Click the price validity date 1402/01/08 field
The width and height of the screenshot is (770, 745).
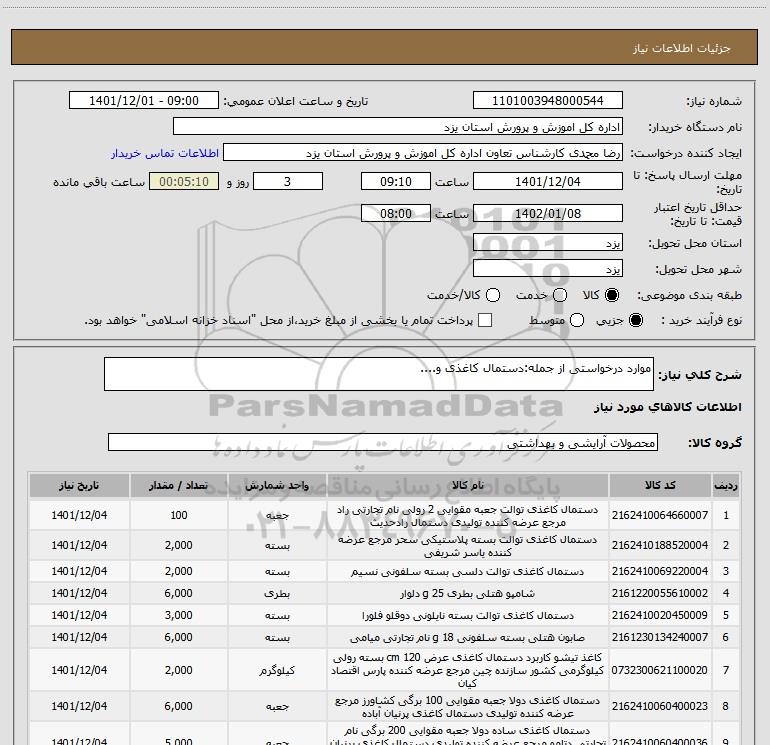(x=548, y=213)
